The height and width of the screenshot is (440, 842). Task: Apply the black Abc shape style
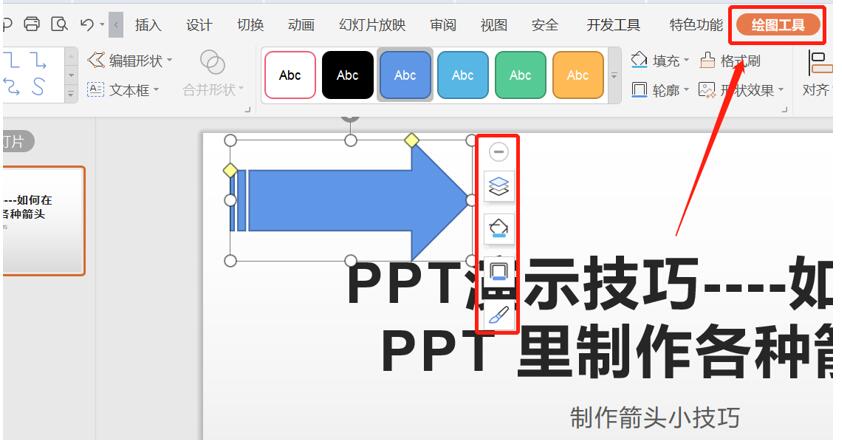(x=347, y=75)
